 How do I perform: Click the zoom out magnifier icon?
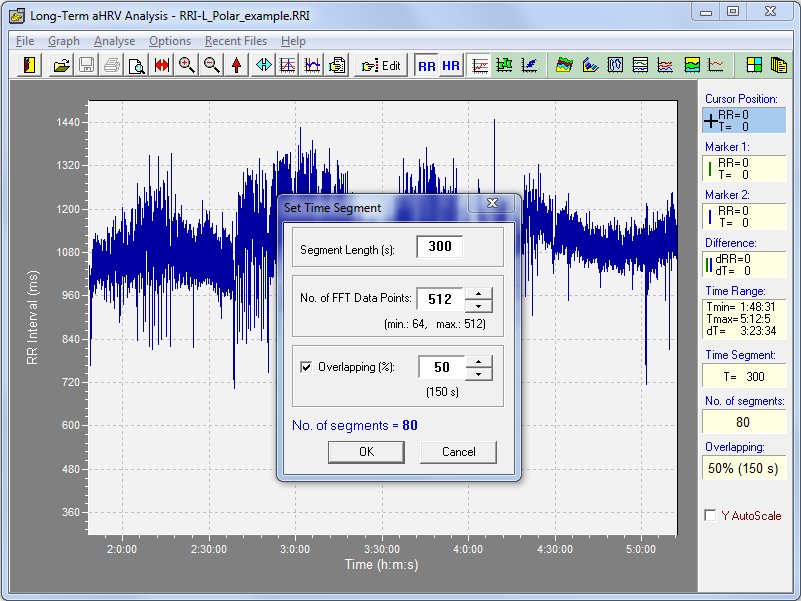(211, 65)
